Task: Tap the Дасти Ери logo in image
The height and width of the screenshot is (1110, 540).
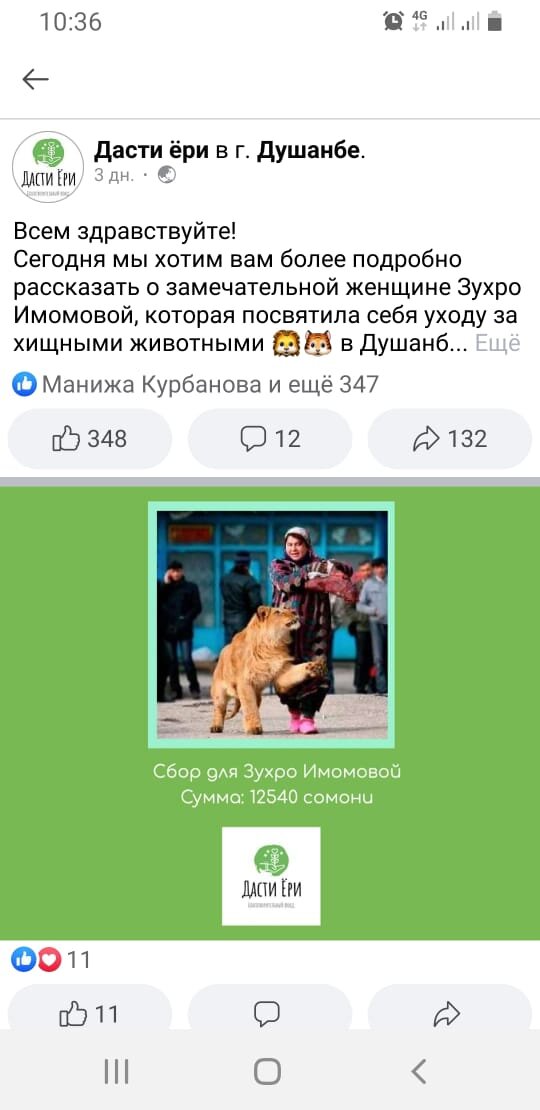Action: click(x=271, y=876)
